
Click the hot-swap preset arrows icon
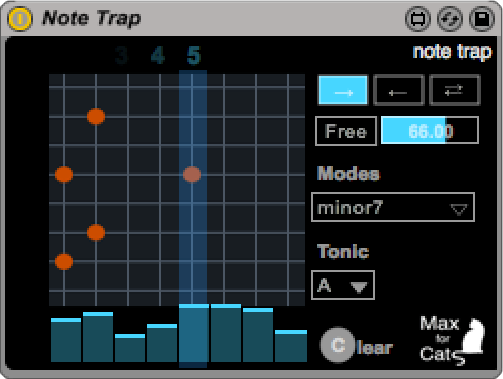[450, 19]
